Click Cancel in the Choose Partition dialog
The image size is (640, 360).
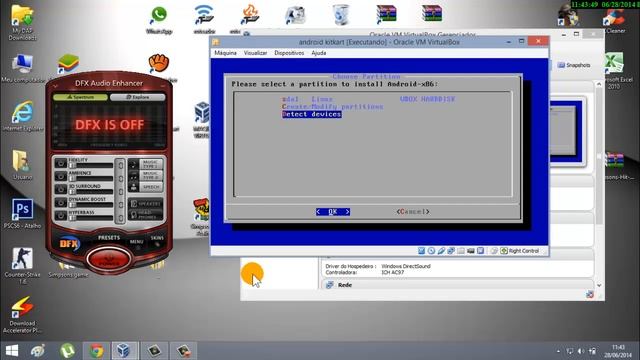click(413, 211)
